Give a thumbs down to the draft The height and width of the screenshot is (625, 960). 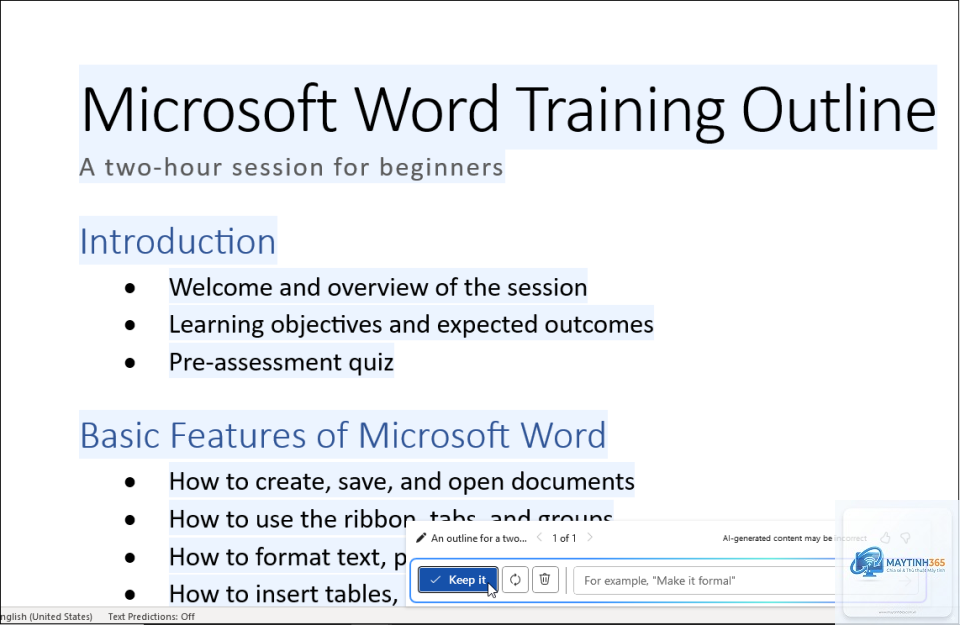[906, 538]
